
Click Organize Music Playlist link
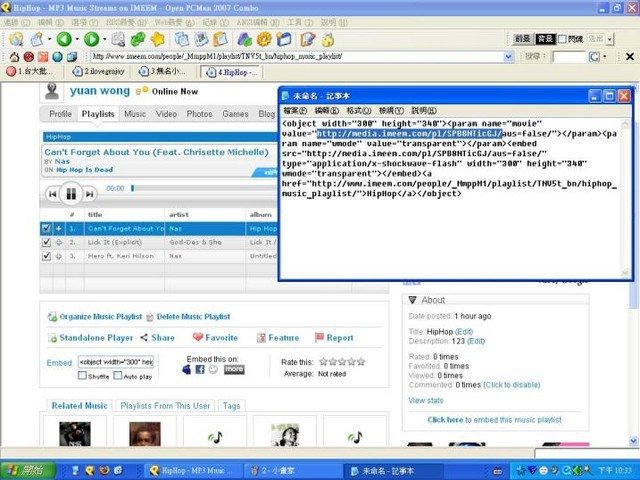click(x=96, y=316)
